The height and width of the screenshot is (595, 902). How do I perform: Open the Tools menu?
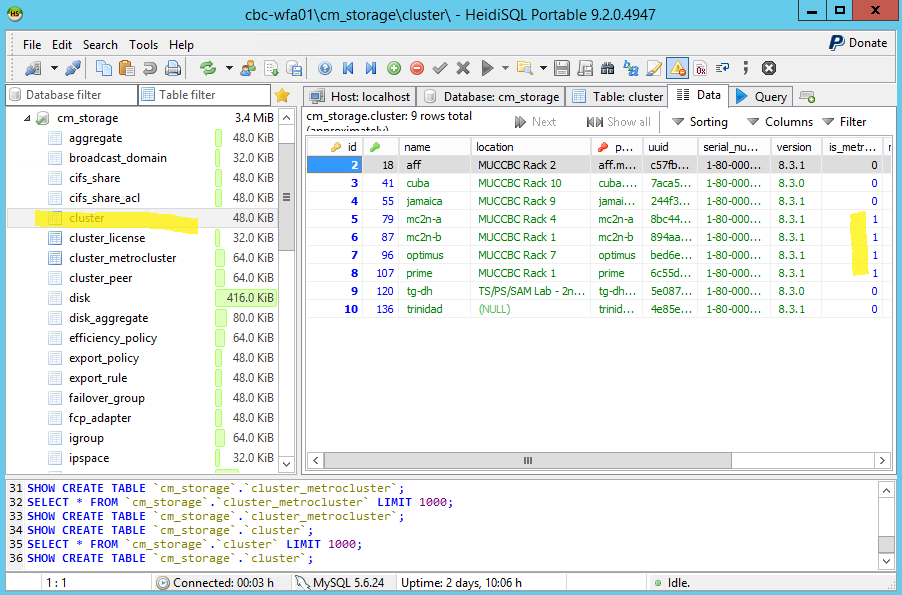[143, 45]
